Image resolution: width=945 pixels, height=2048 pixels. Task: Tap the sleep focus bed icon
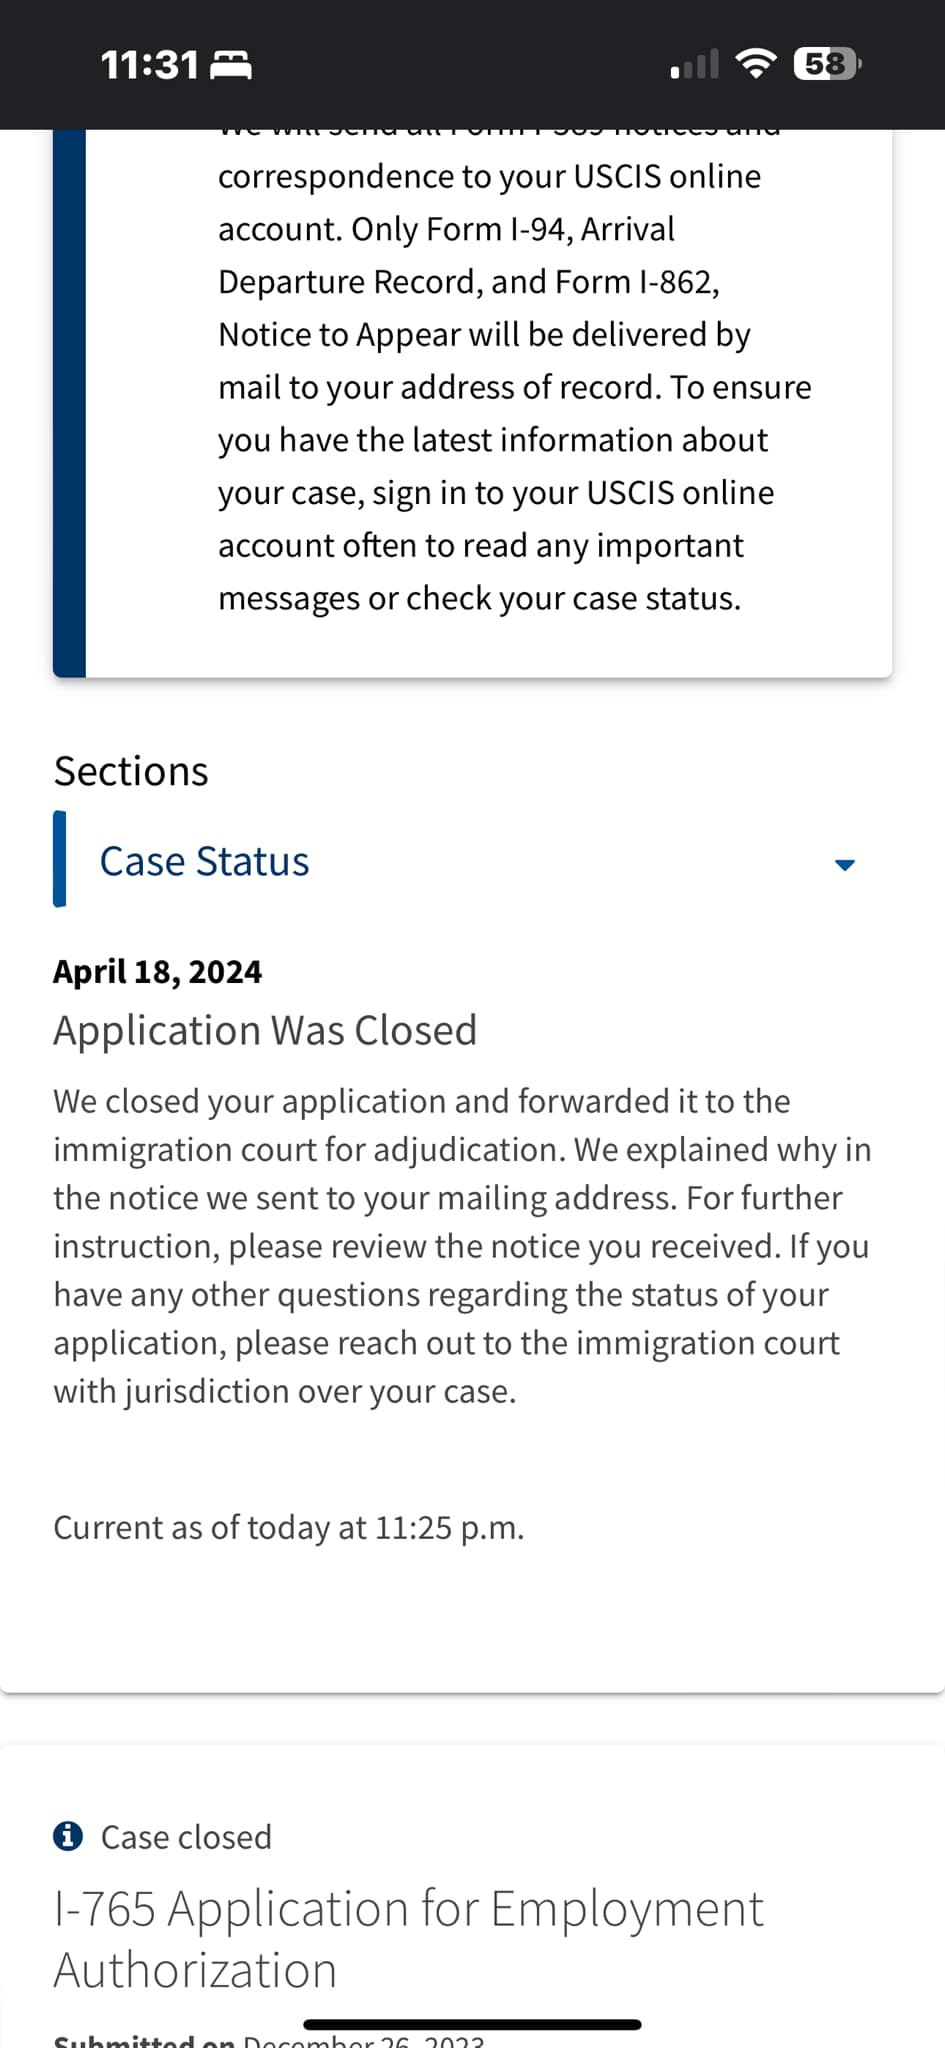coord(231,65)
